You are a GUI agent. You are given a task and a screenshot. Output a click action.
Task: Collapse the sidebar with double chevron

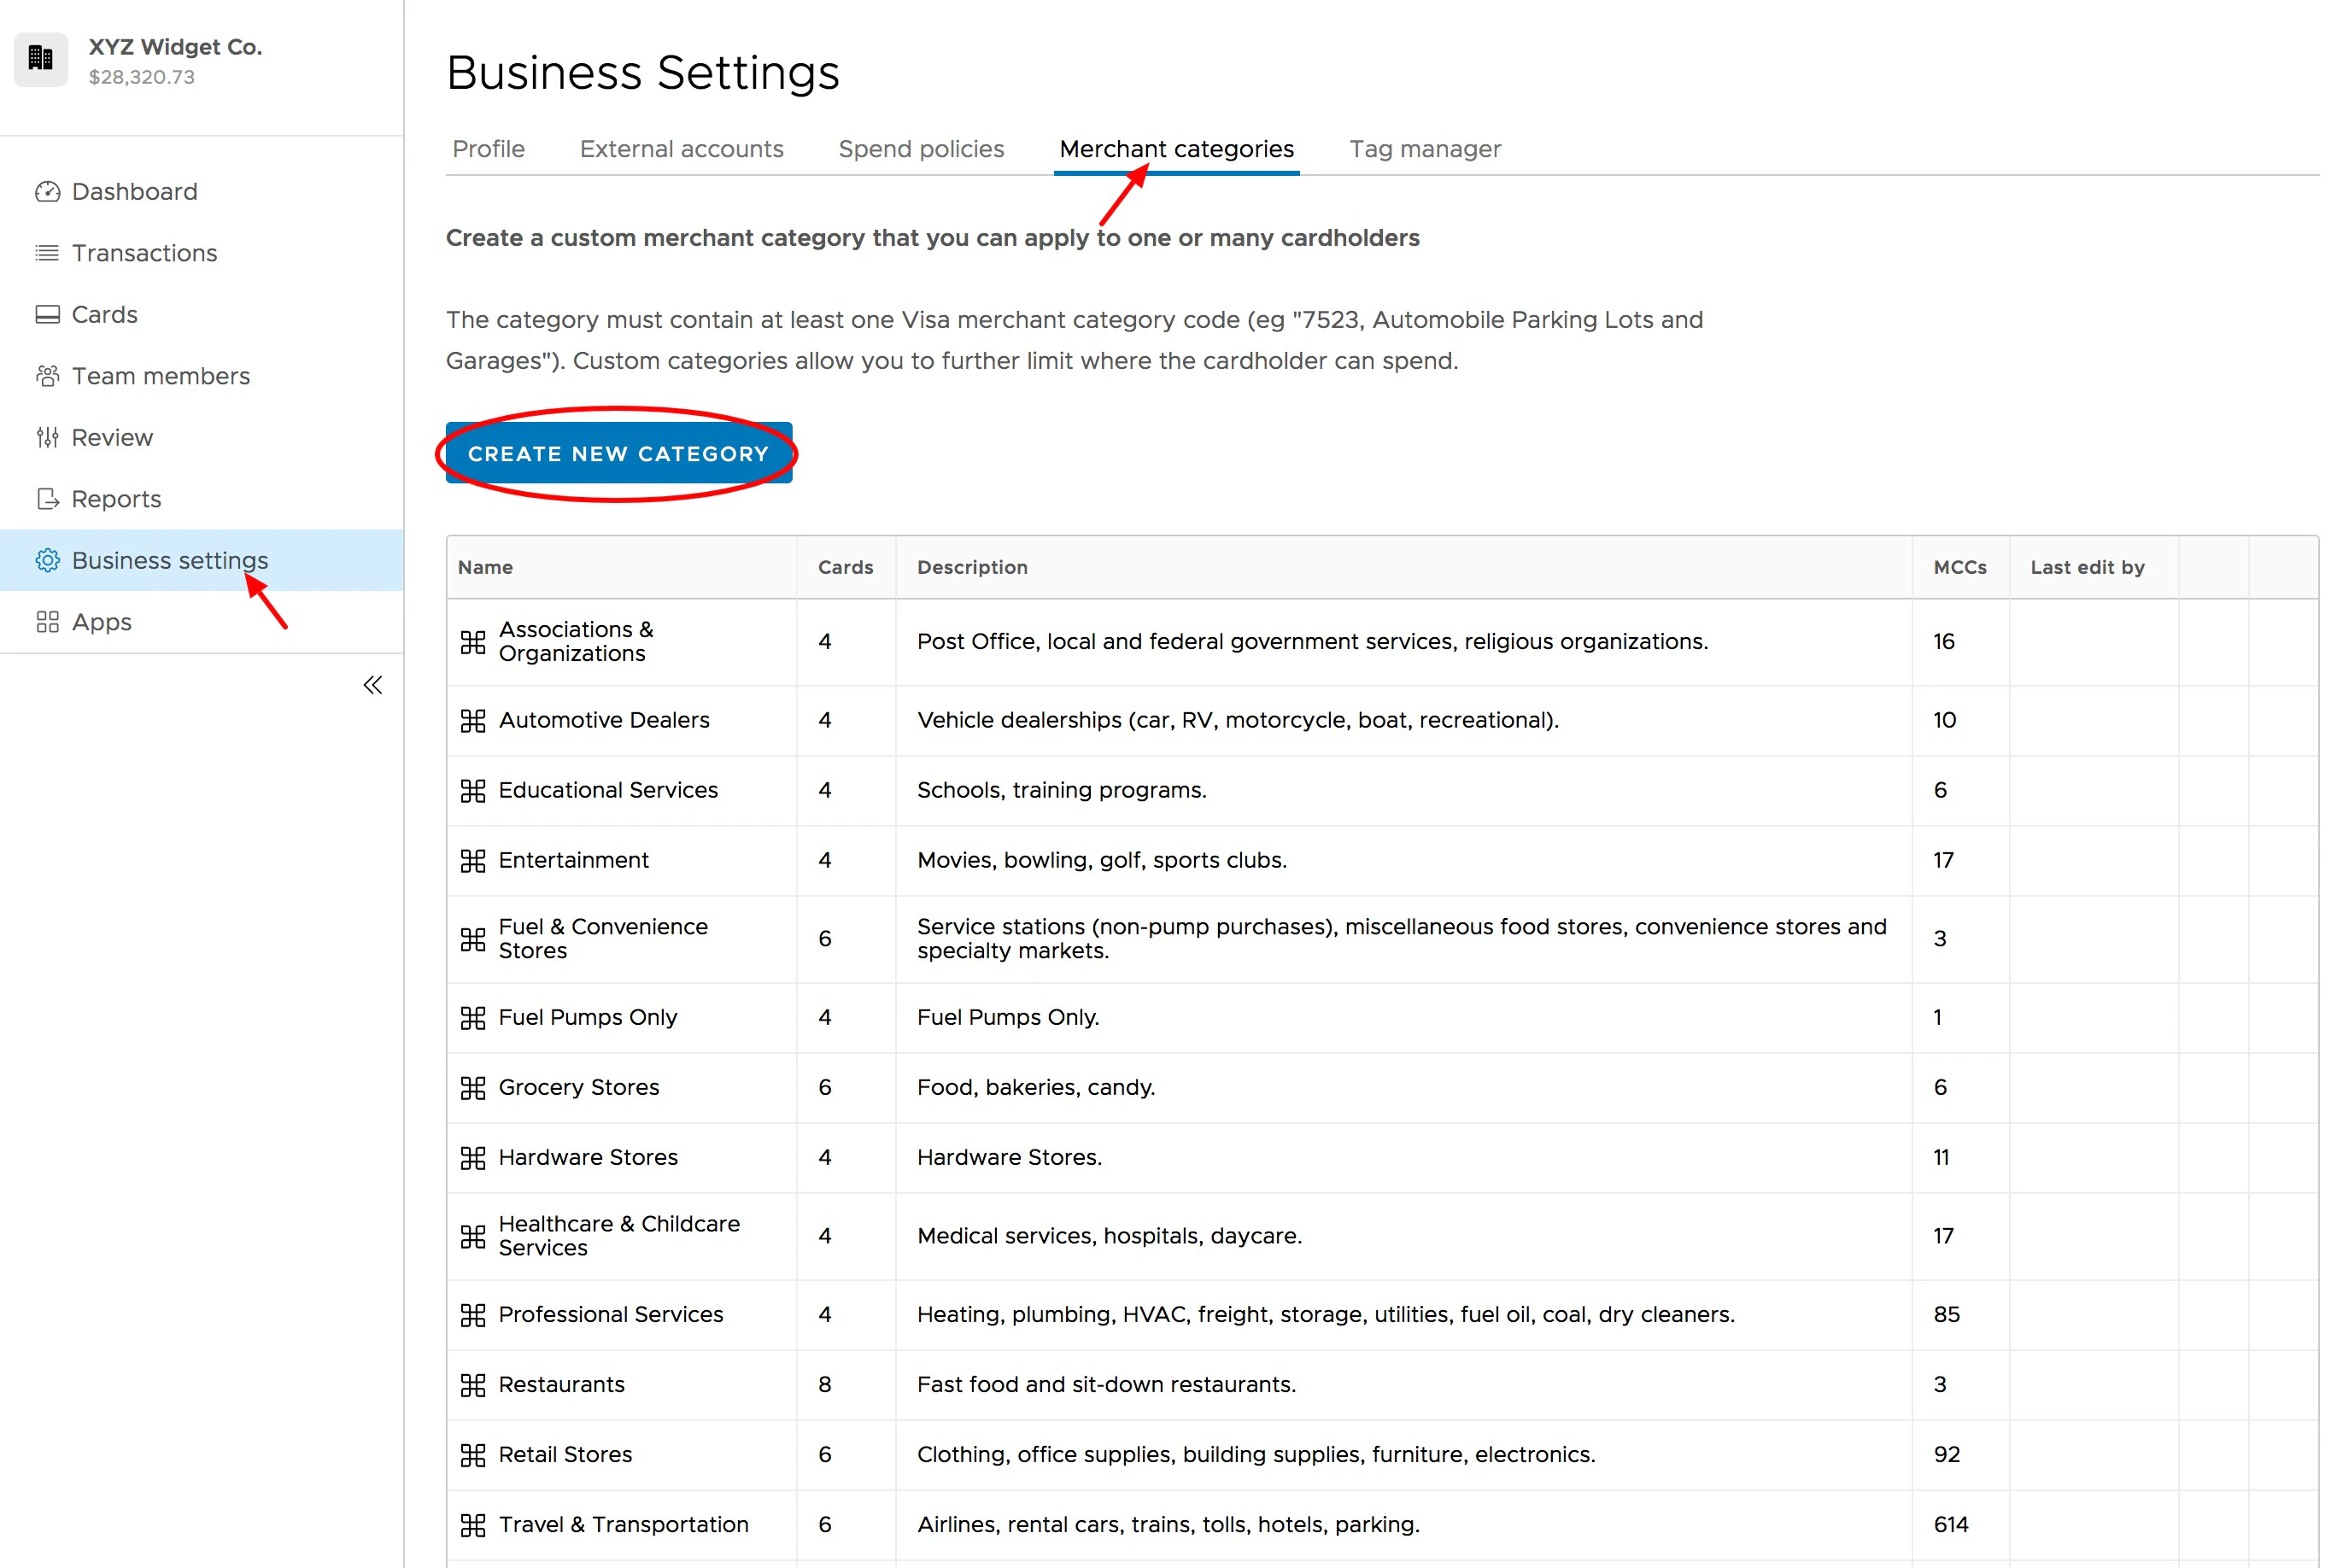372,685
